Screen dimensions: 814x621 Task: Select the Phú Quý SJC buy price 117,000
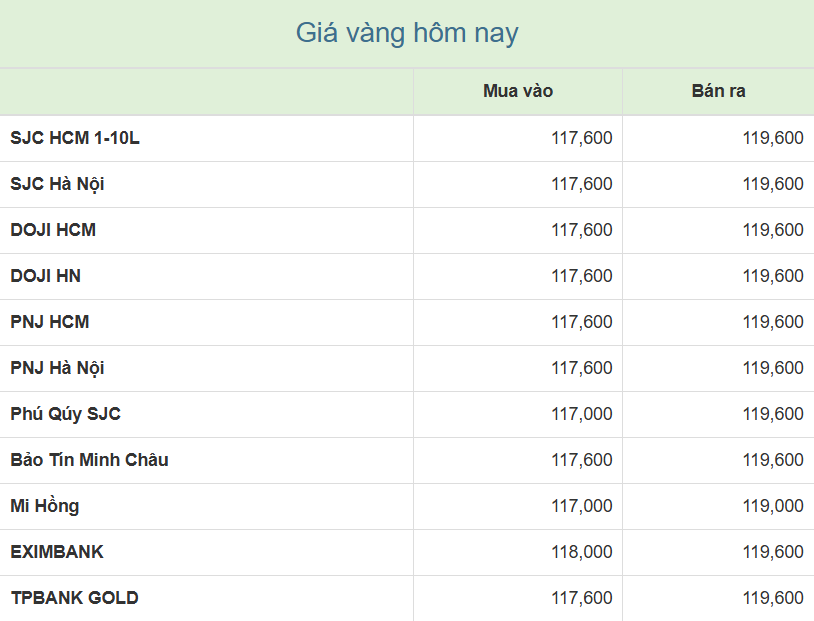[x=581, y=414]
